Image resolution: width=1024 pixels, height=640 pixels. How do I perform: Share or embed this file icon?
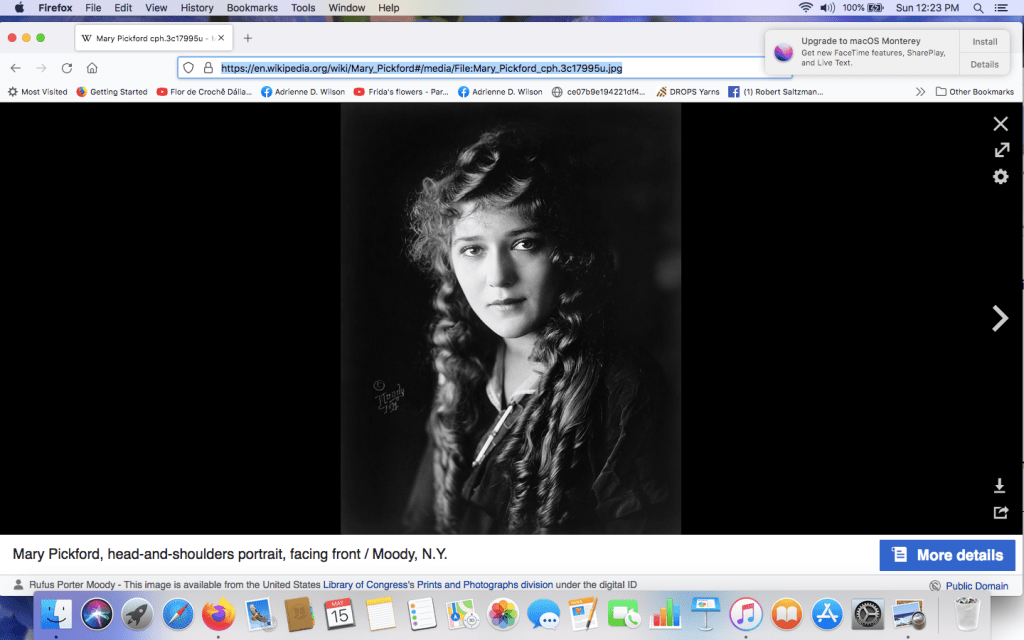coord(999,512)
